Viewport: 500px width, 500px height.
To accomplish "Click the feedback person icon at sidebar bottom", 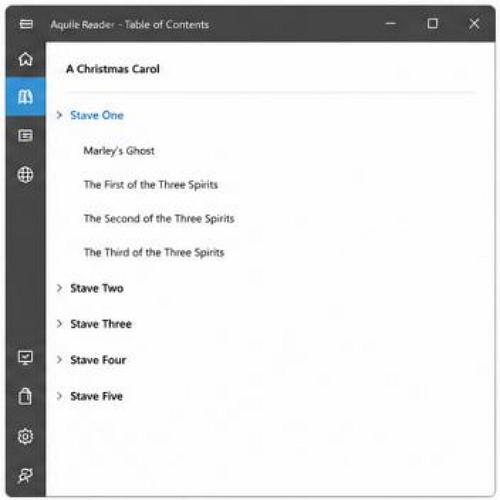I will coord(25,476).
